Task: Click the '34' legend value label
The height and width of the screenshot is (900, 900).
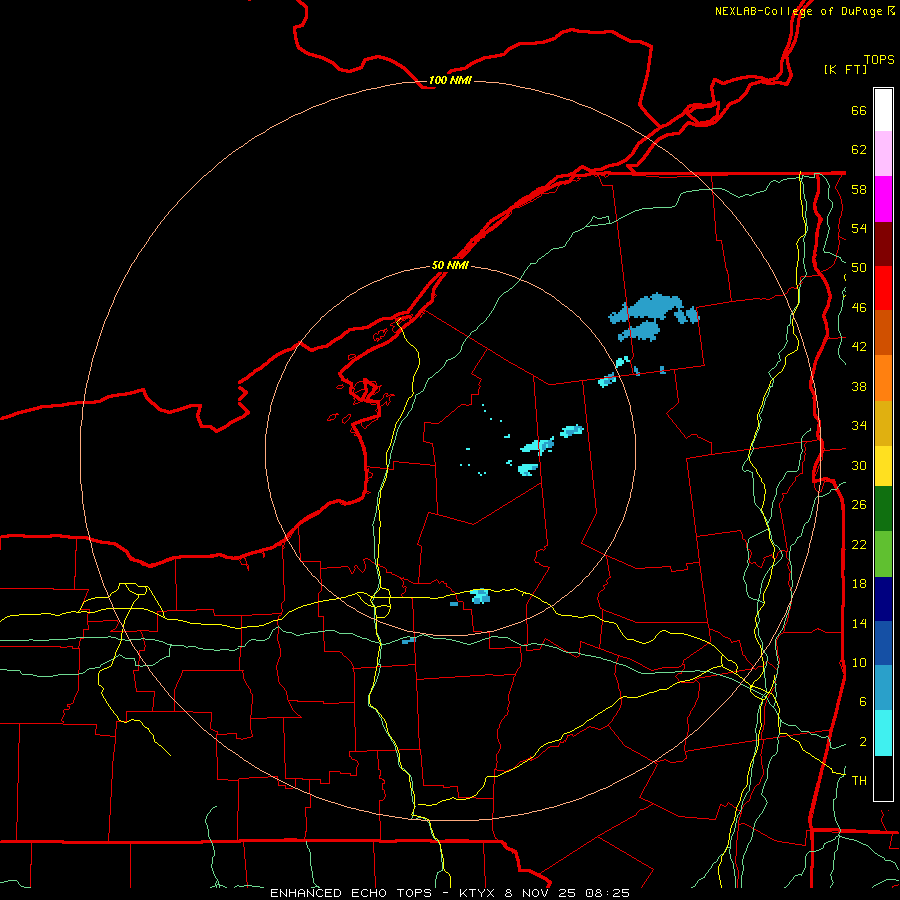Action: (x=859, y=426)
